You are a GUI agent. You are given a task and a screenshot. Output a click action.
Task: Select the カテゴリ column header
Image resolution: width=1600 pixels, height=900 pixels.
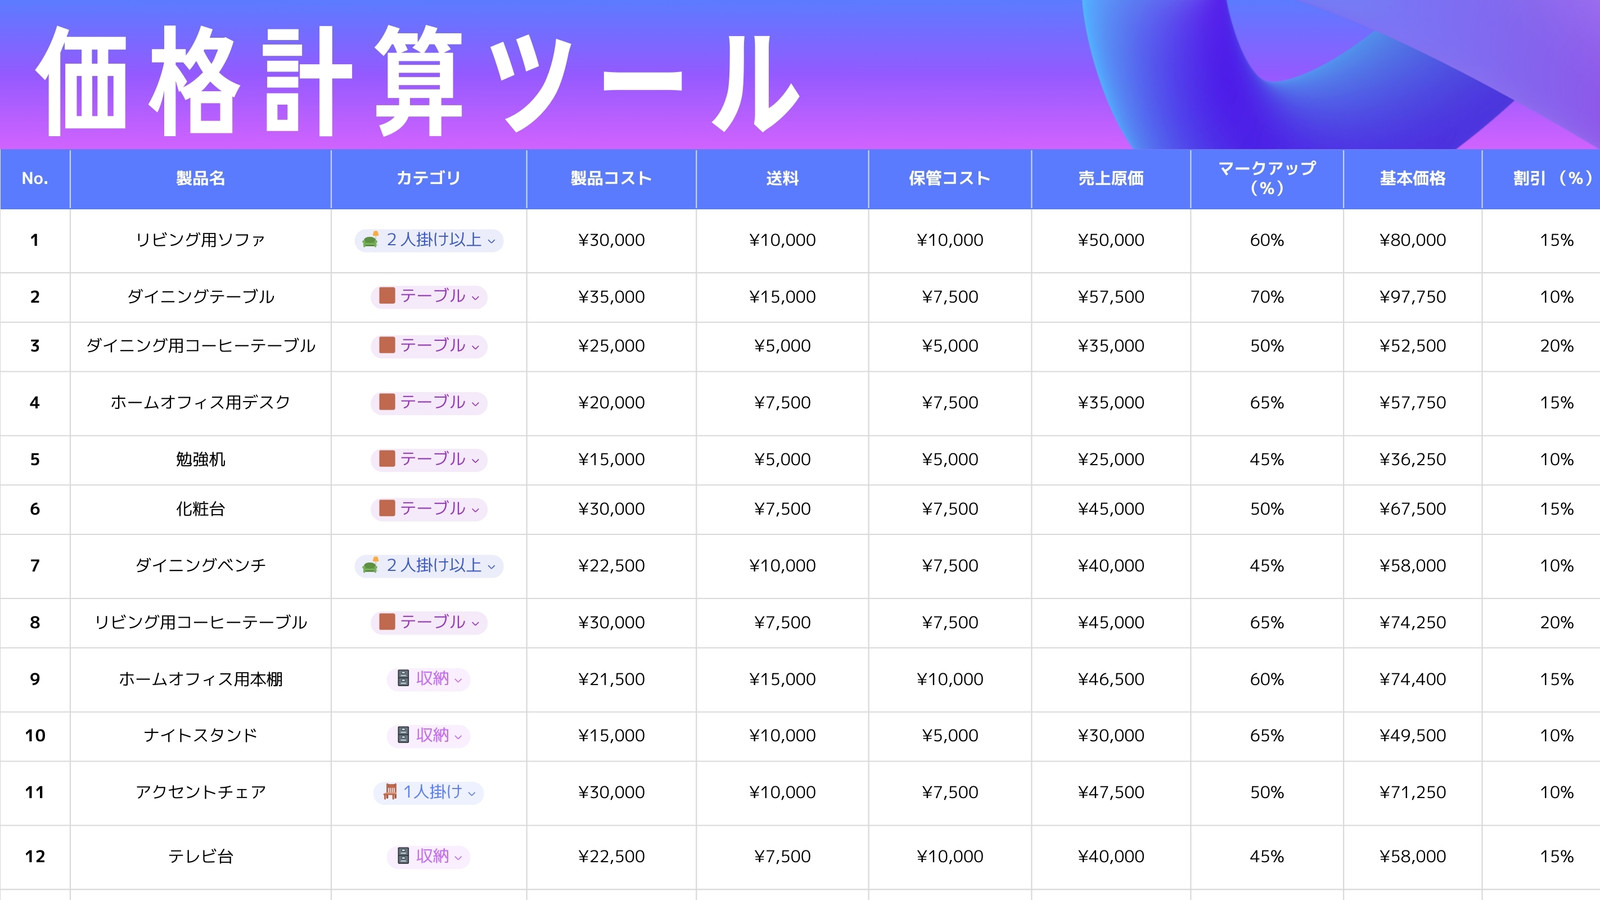tap(429, 179)
